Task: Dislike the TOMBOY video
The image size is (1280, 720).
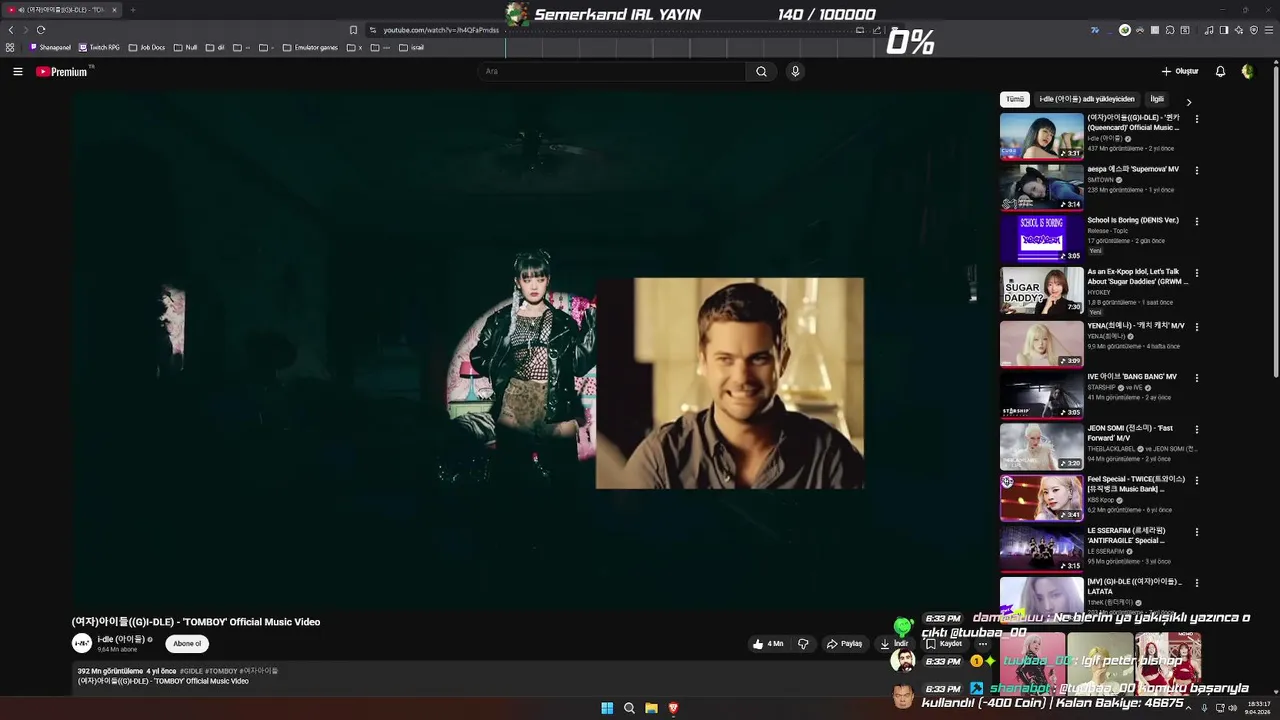Action: (803, 644)
